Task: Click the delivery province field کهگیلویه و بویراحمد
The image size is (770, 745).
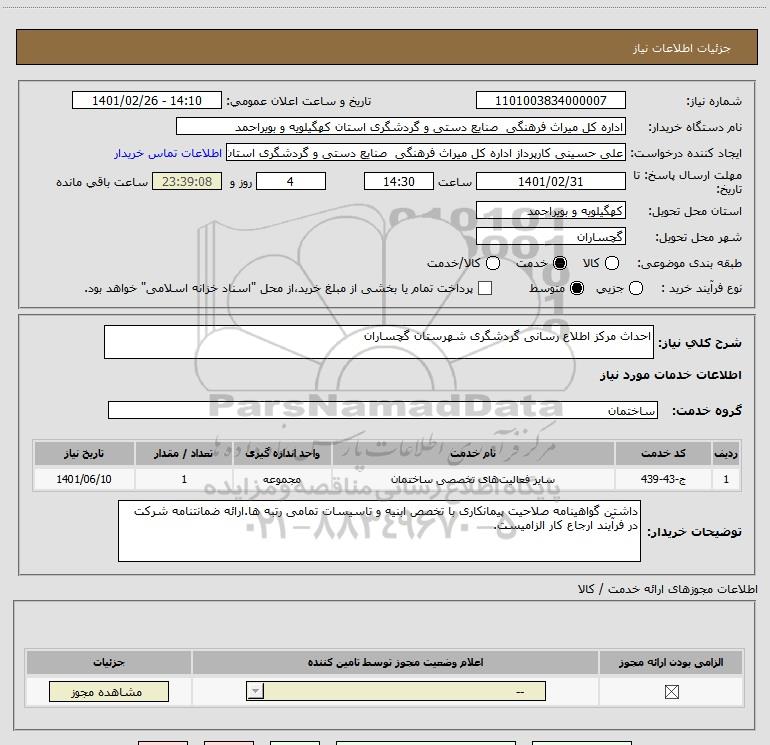Action: [550, 211]
